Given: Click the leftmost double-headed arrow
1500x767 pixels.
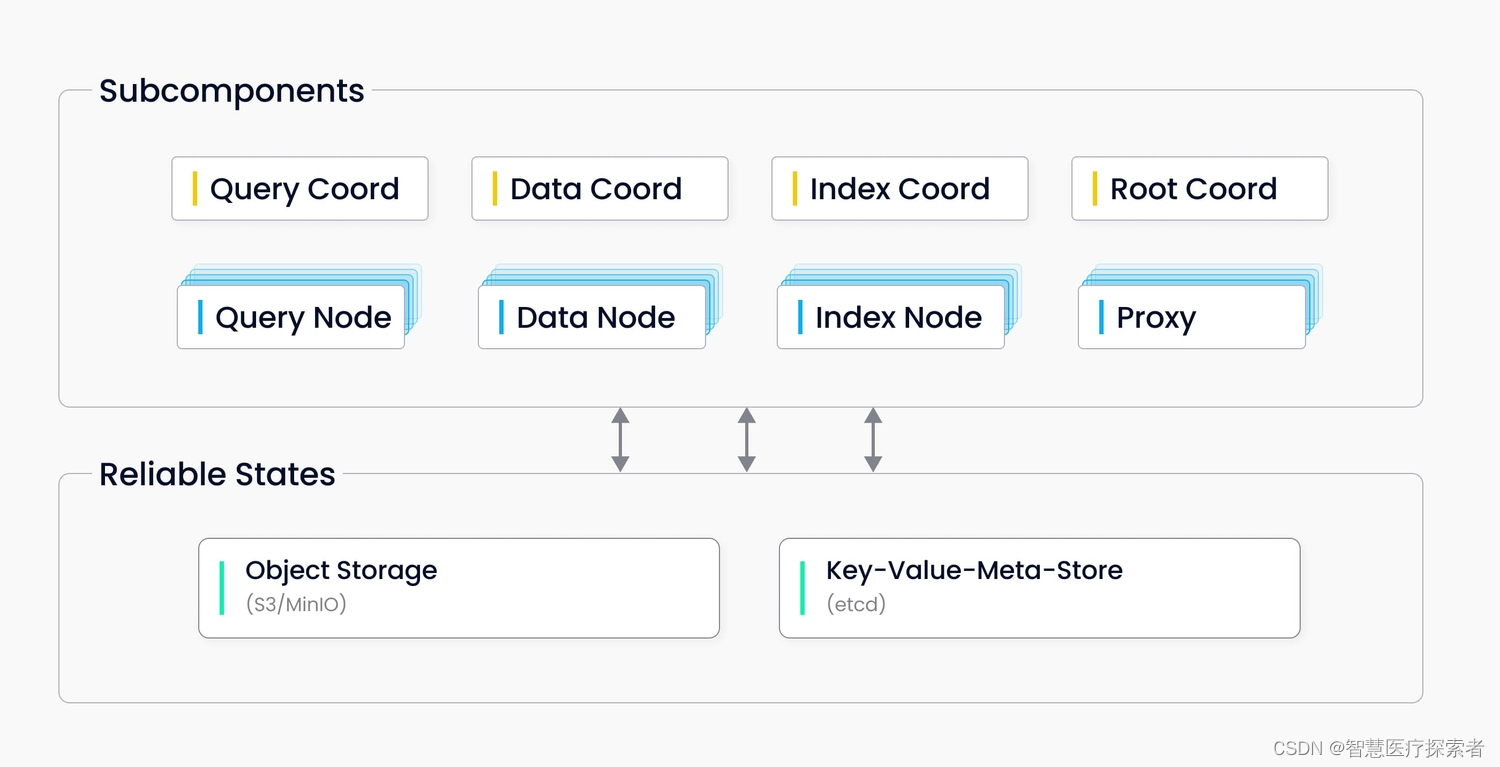Looking at the screenshot, I should pyautogui.click(x=620, y=440).
